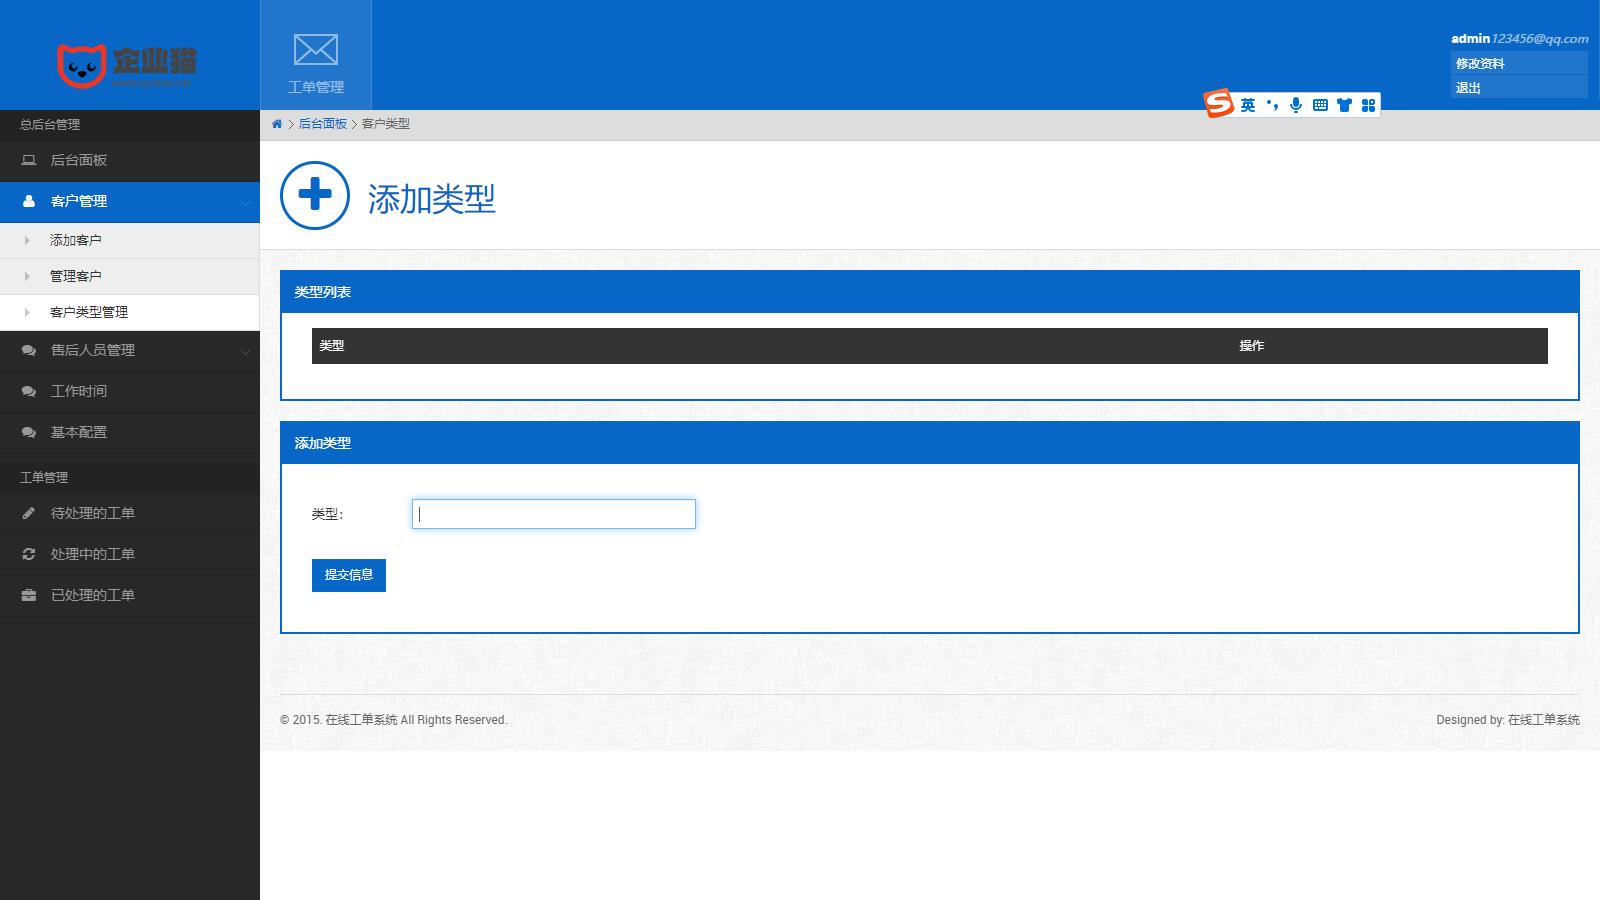The height and width of the screenshot is (900, 1600).
Task: Click the microphone icon in IME toolbar
Action: 1296,105
